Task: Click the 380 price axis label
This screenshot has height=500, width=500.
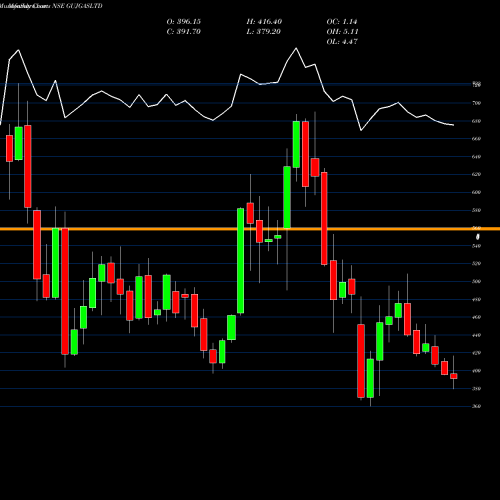Action: [x=477, y=389]
